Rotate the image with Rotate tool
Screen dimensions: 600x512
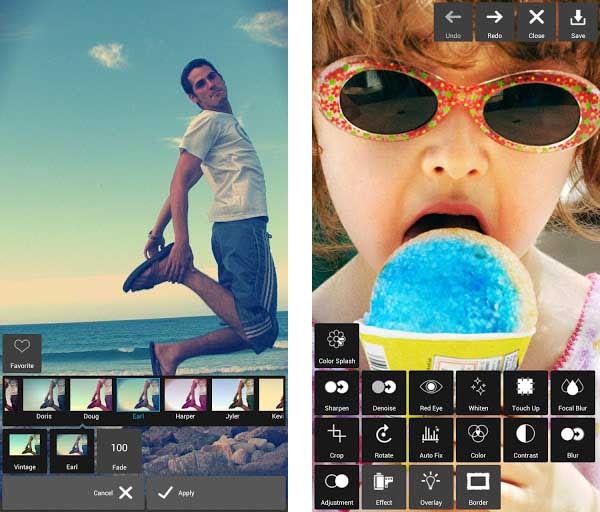click(x=384, y=439)
